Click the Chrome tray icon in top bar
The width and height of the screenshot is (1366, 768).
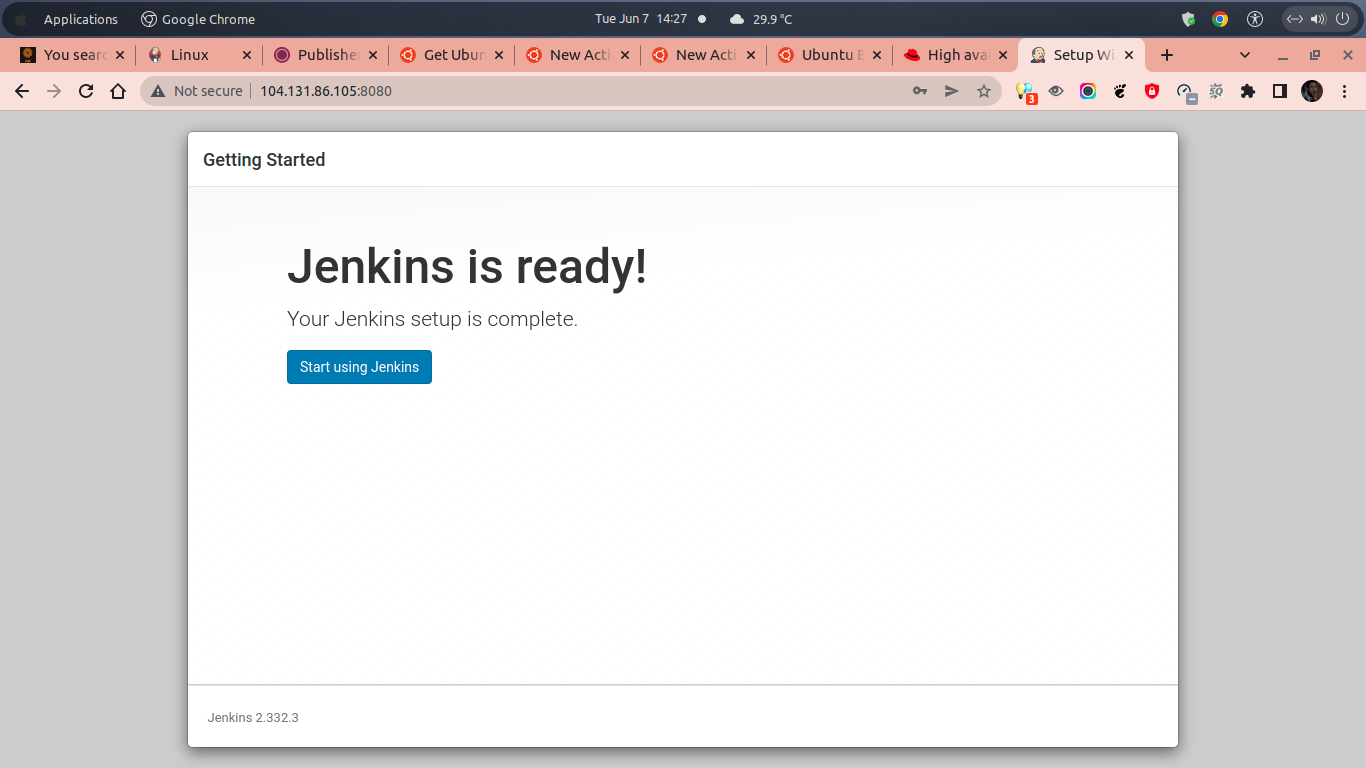point(1220,19)
